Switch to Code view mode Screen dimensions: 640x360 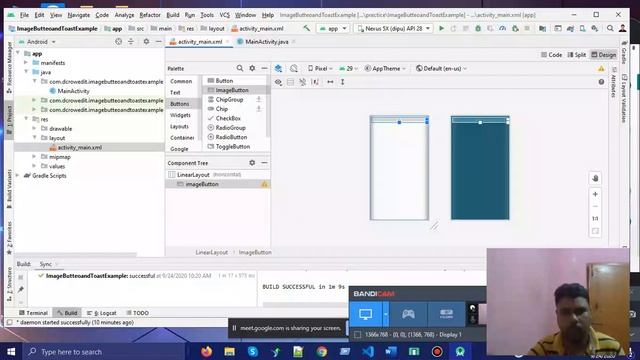coord(551,55)
